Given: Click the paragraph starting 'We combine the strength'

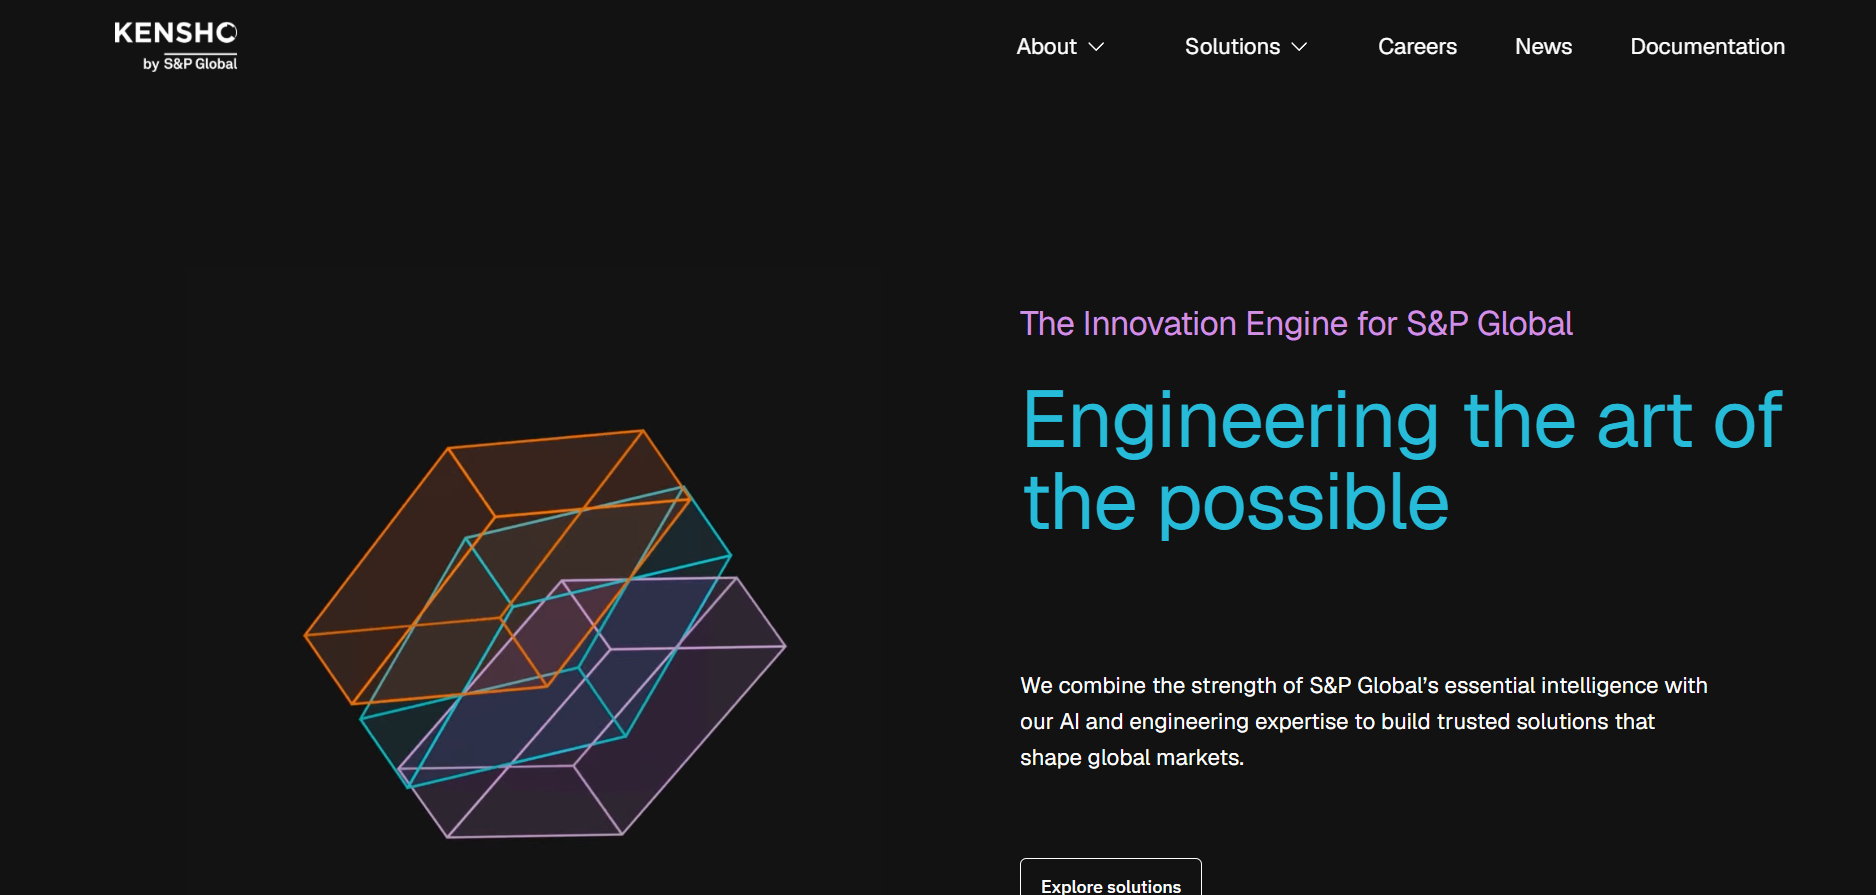Looking at the screenshot, I should (x=1364, y=722).
